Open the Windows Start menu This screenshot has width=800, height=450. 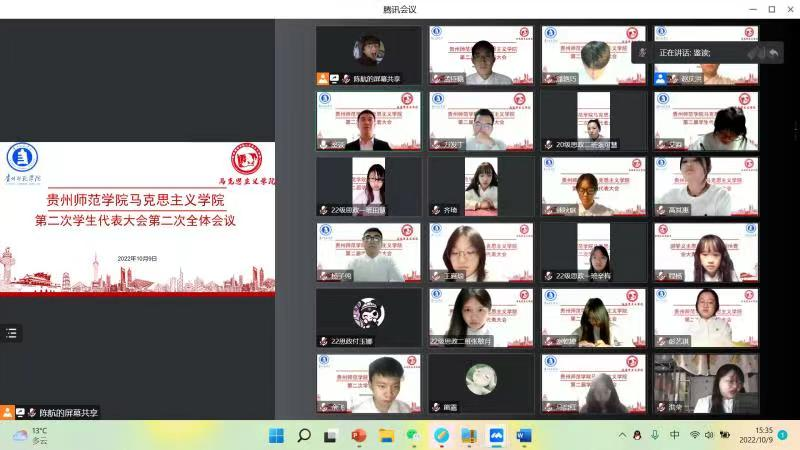[276, 436]
